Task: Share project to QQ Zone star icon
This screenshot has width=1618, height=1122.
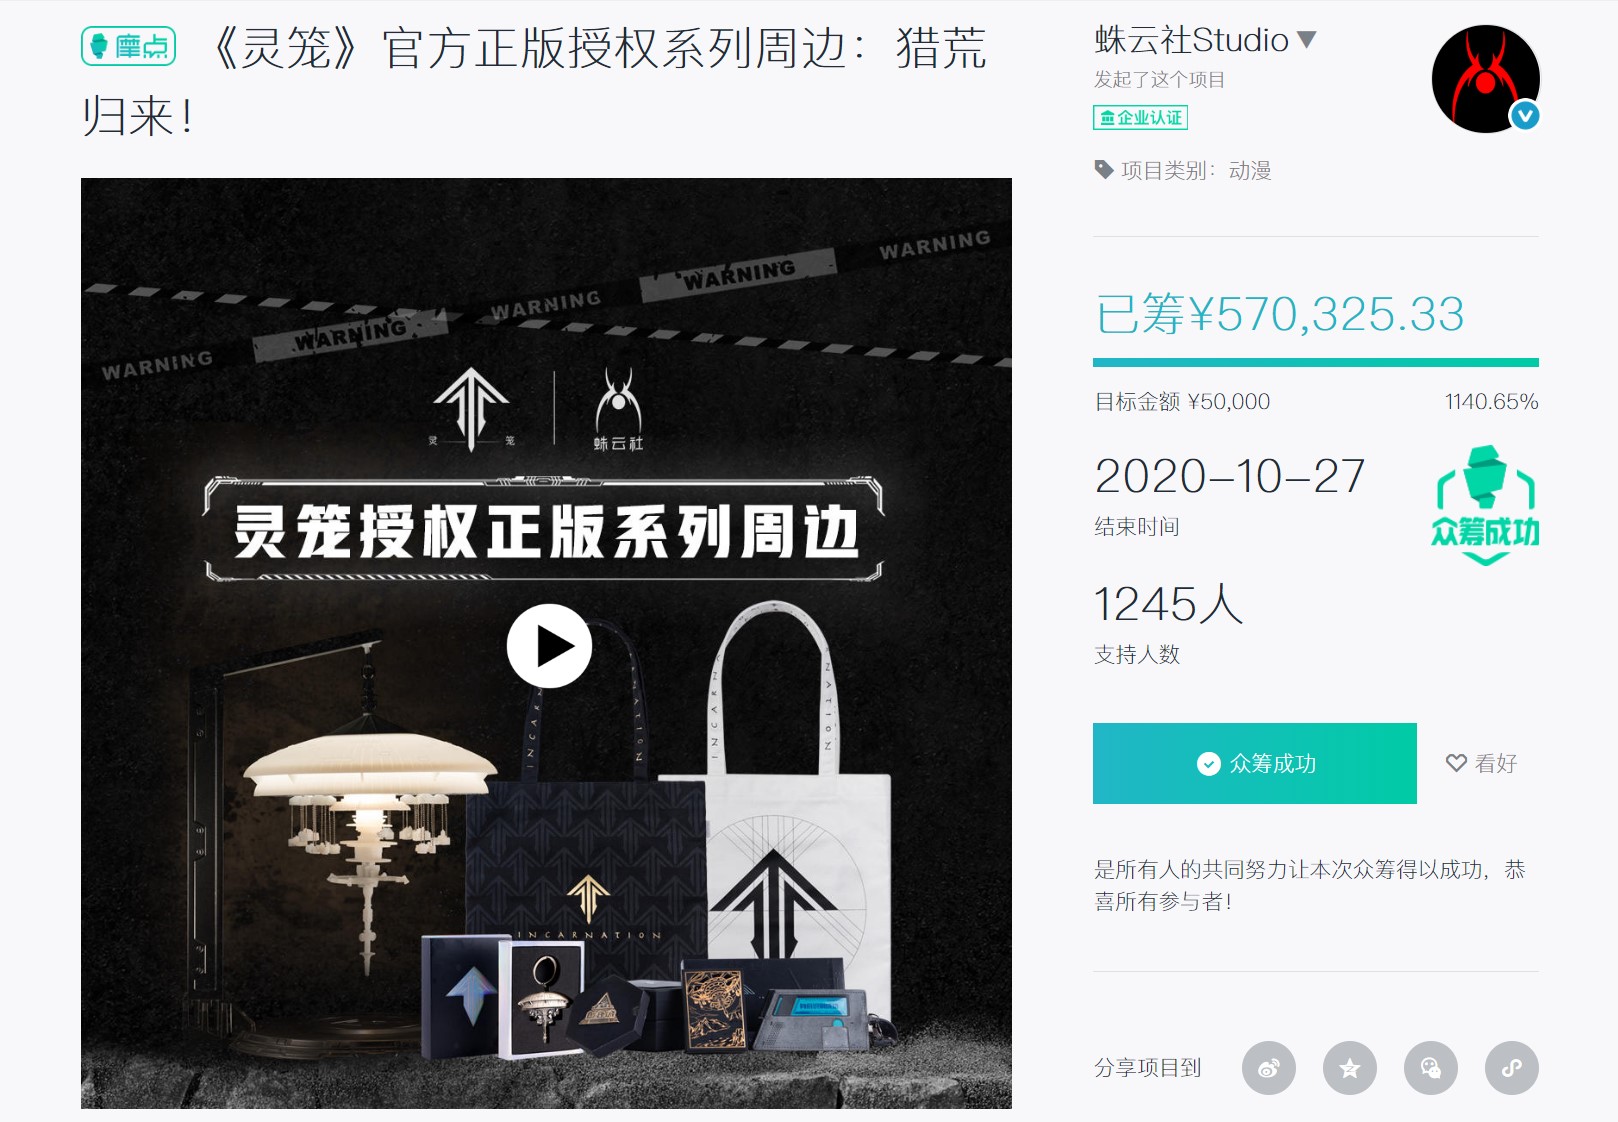Action: 1349,1068
